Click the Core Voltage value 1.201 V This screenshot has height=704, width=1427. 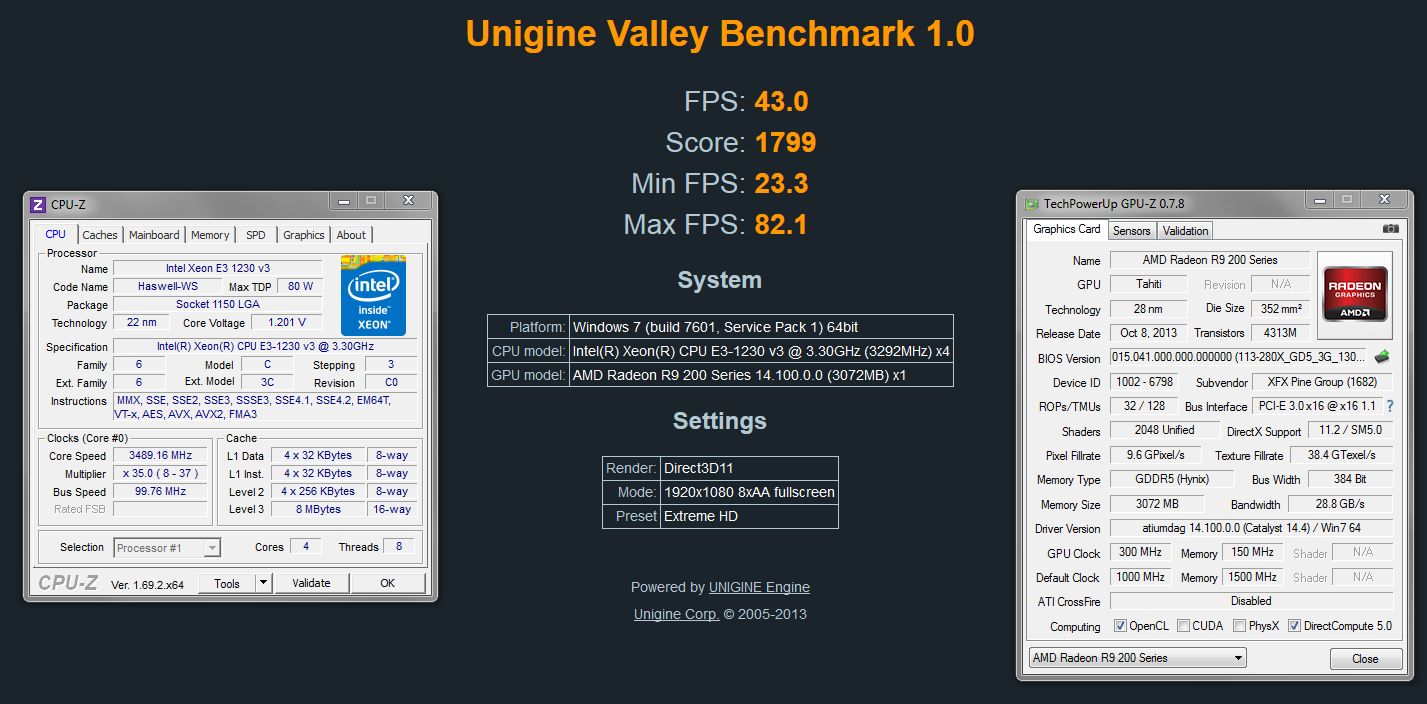[286, 322]
